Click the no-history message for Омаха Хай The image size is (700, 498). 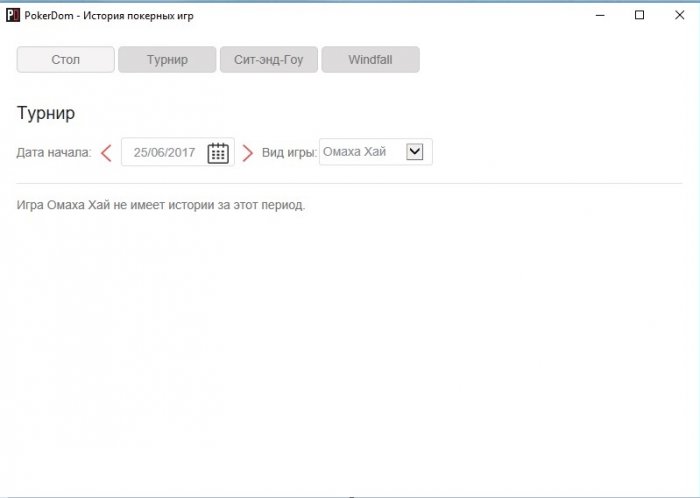point(161,205)
